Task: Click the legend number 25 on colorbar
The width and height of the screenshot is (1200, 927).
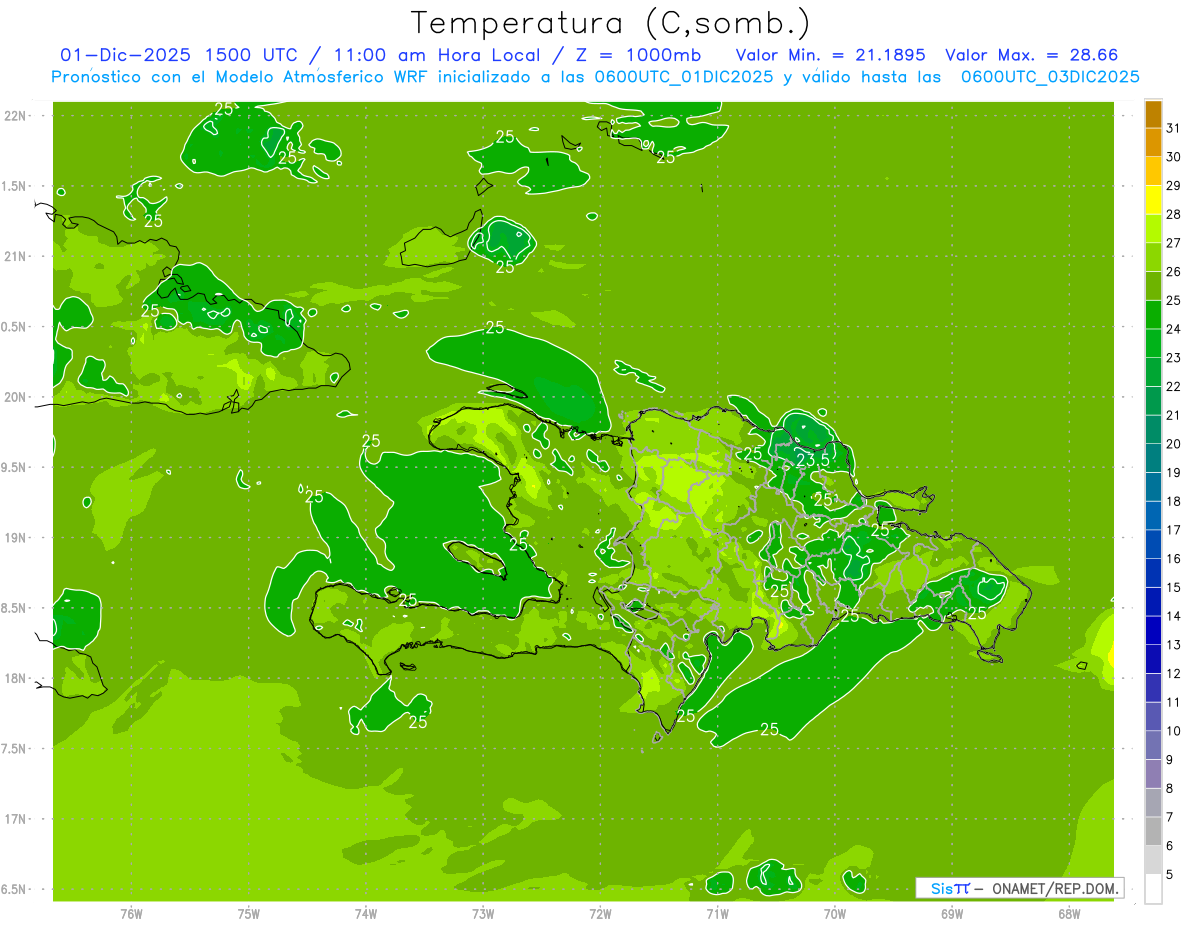Action: click(1173, 300)
